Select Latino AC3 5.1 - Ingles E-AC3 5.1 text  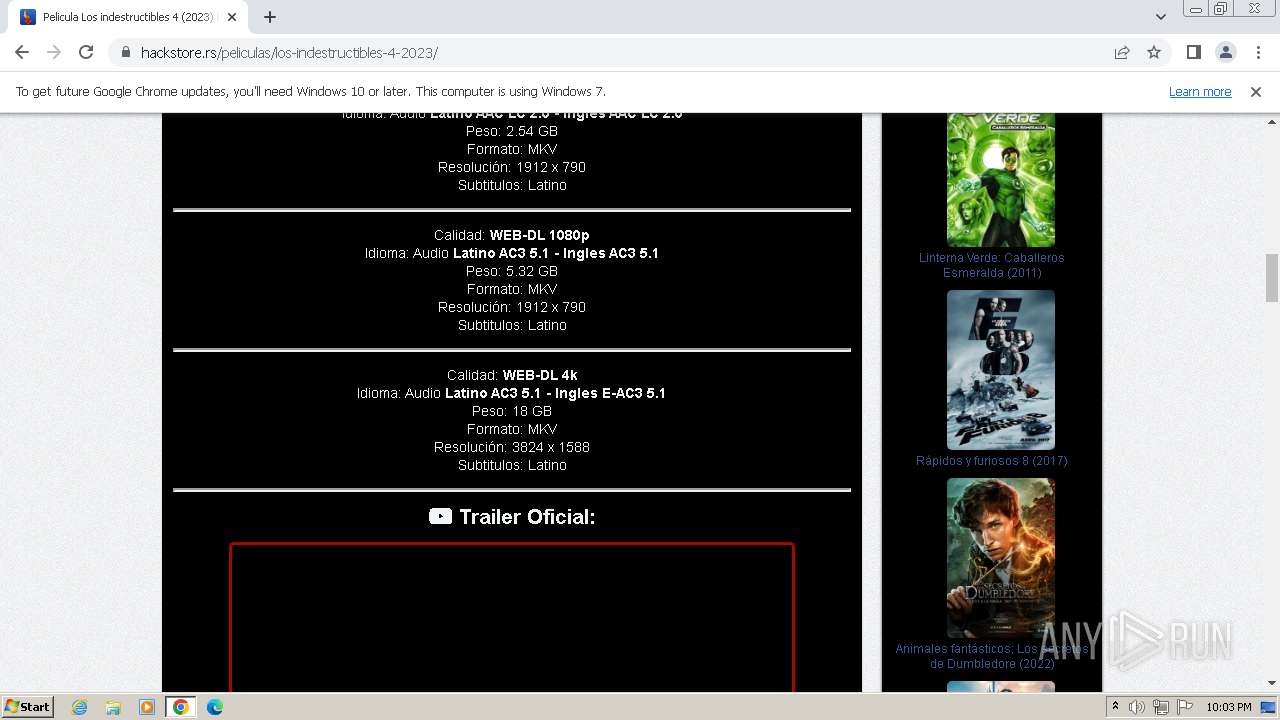(x=555, y=393)
